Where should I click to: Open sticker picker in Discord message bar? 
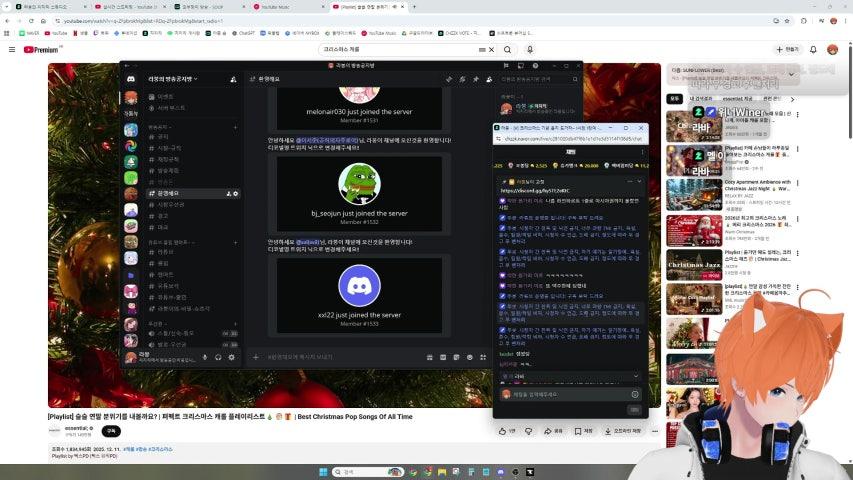click(x=456, y=357)
